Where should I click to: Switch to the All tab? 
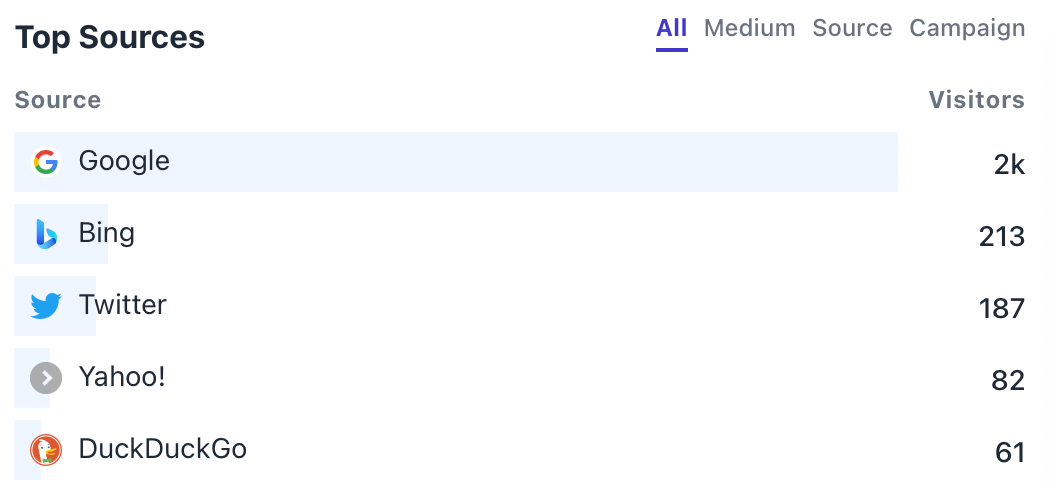672,28
